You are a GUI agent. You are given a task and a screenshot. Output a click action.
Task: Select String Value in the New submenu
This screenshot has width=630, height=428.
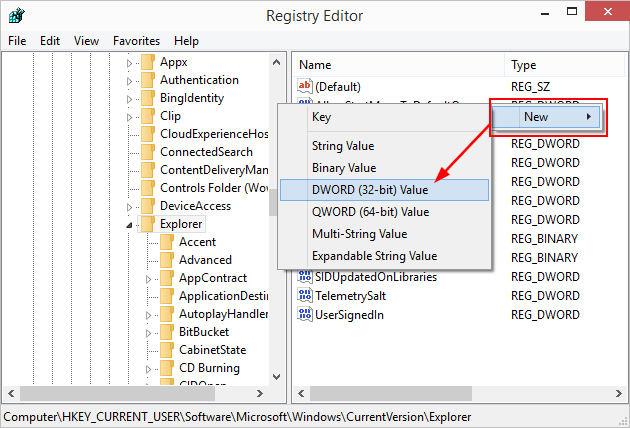tap(342, 146)
